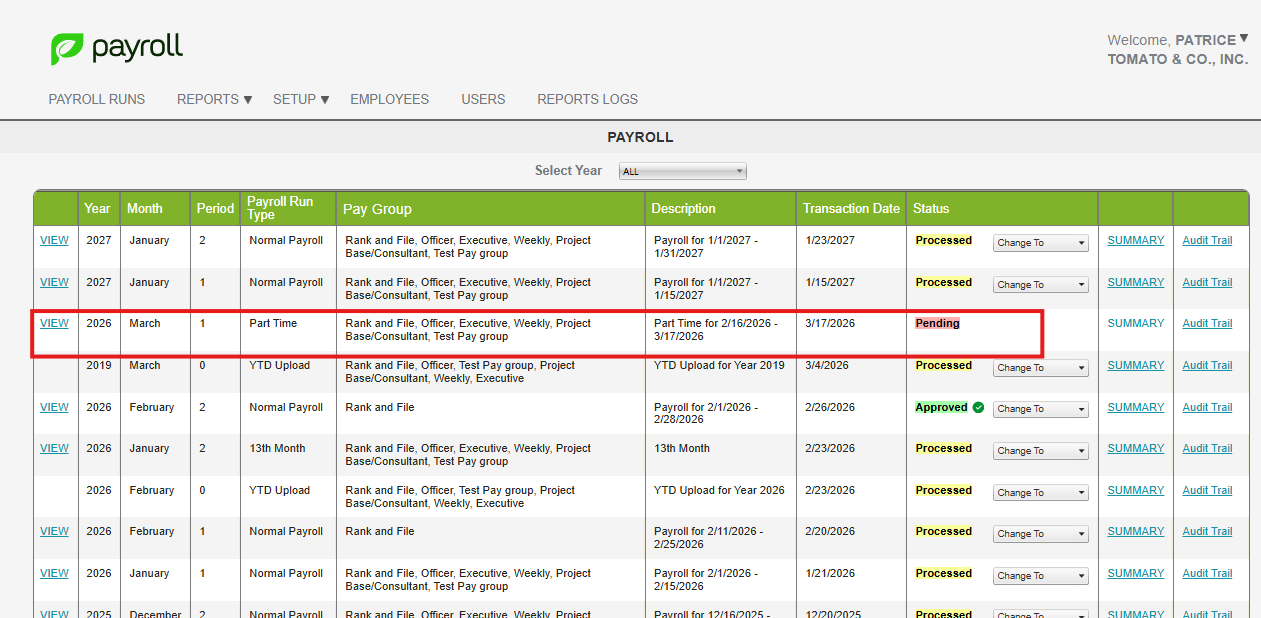
Task: Open Change To dropdown for Approved February payroll
Action: pos(1040,409)
